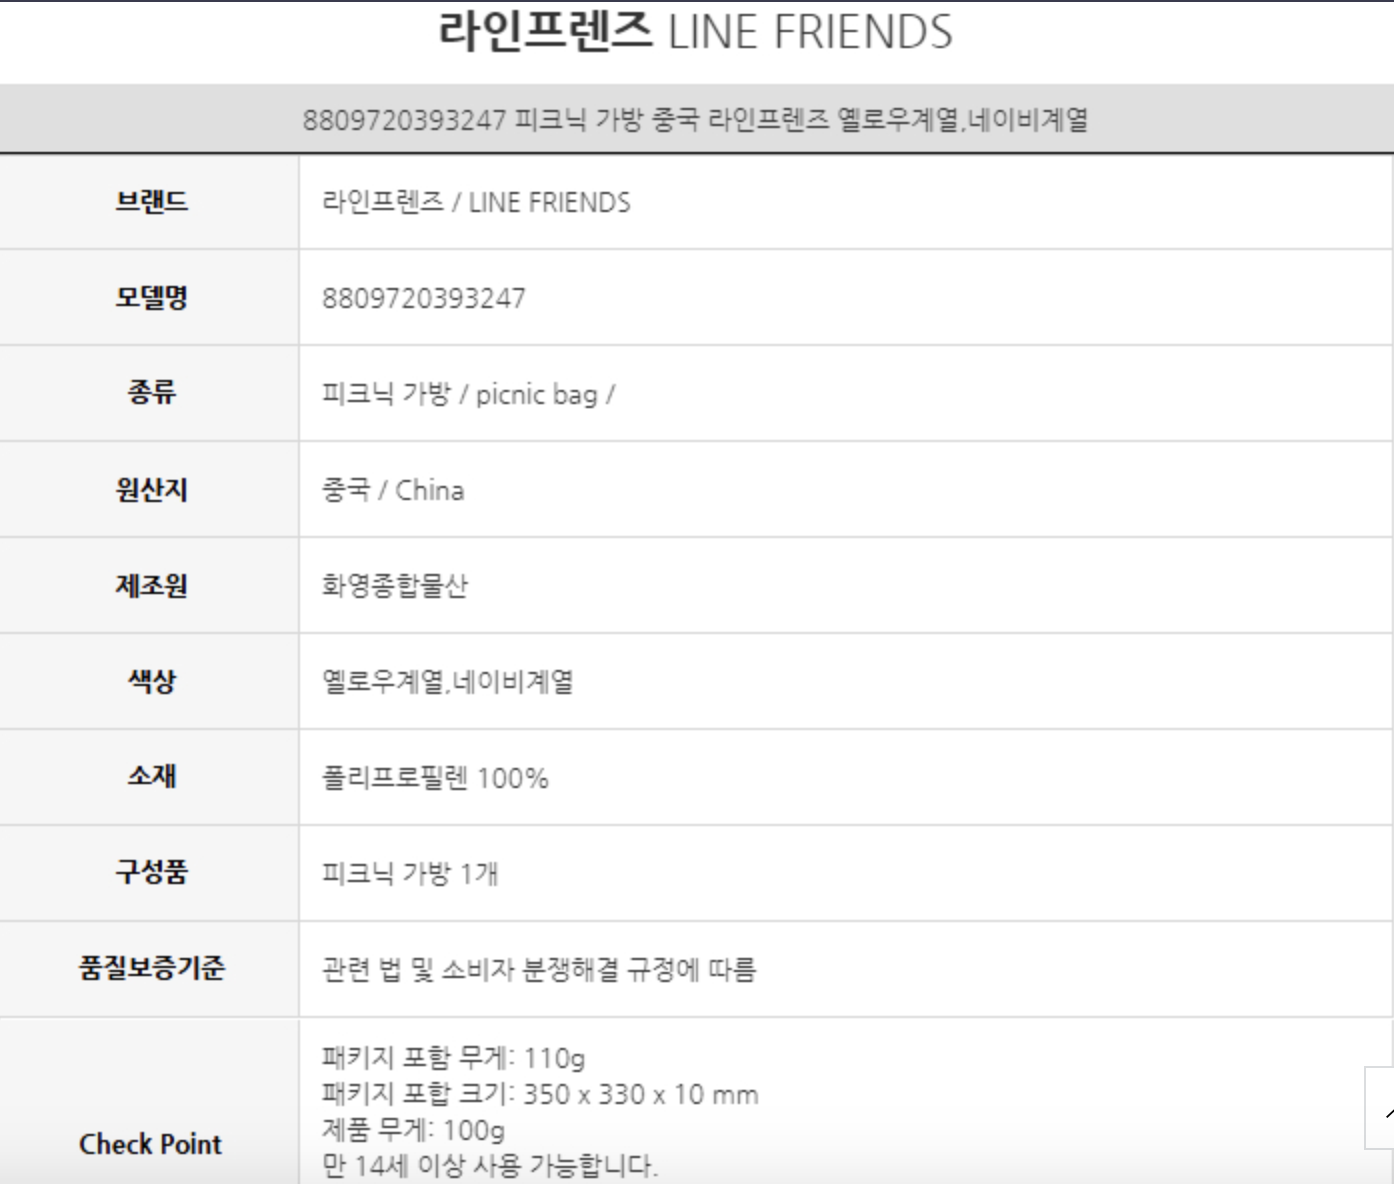Click the 피크닉 가방 1개 components value
This screenshot has width=1394, height=1184.
410,874
